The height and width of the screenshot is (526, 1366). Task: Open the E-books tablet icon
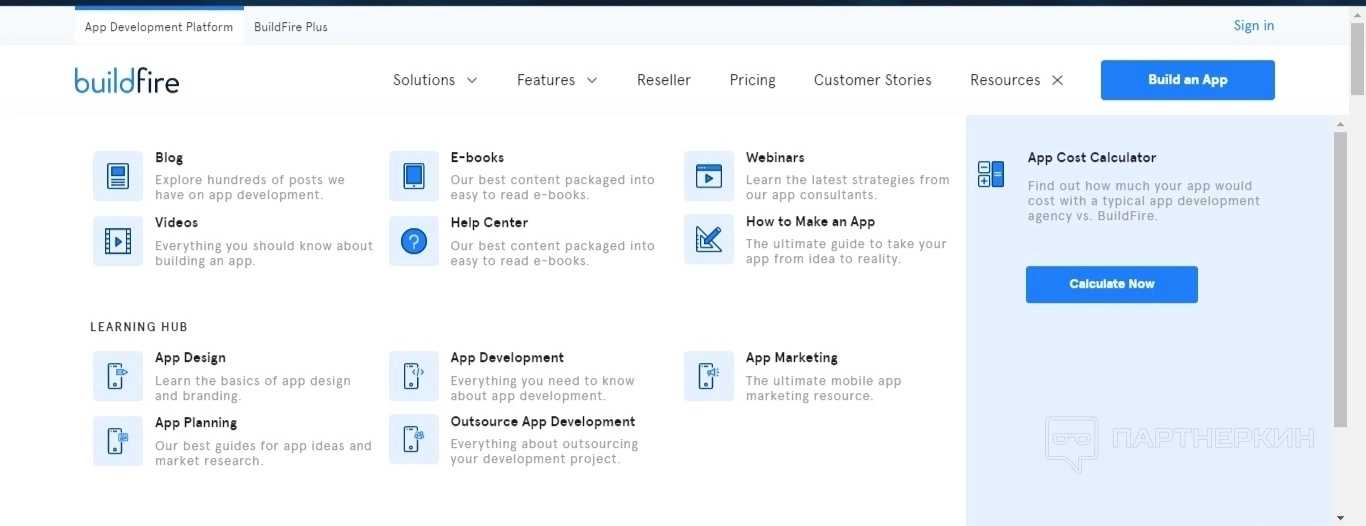pos(414,177)
